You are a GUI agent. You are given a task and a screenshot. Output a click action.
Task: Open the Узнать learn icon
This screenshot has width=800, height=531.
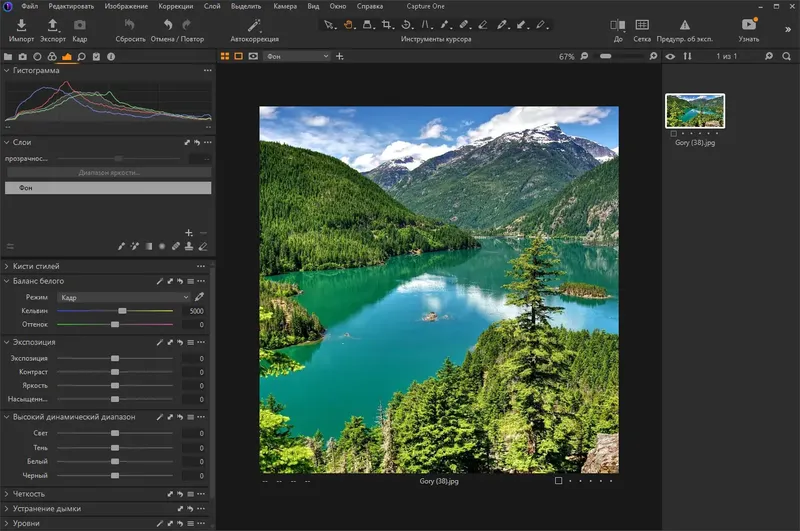(x=749, y=24)
